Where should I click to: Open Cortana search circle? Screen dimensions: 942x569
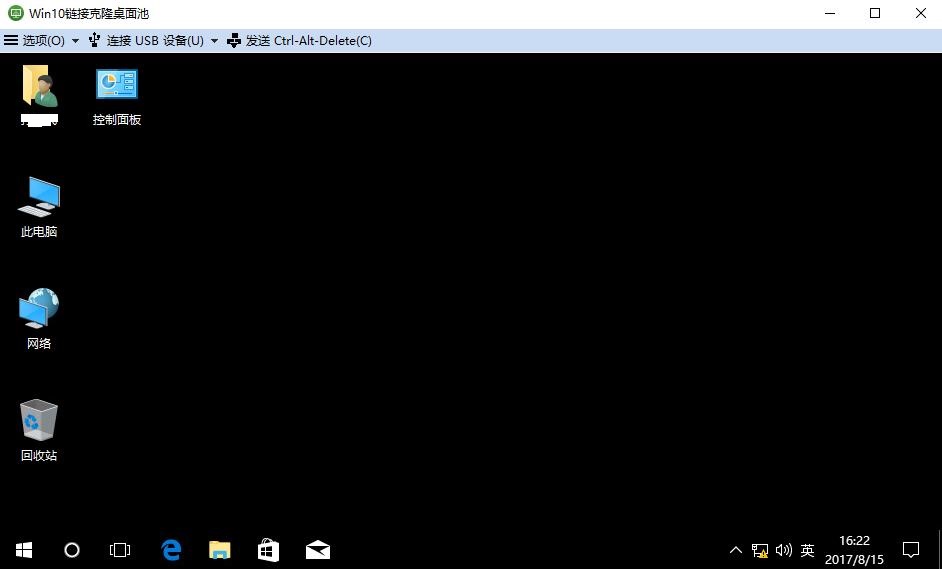click(72, 550)
